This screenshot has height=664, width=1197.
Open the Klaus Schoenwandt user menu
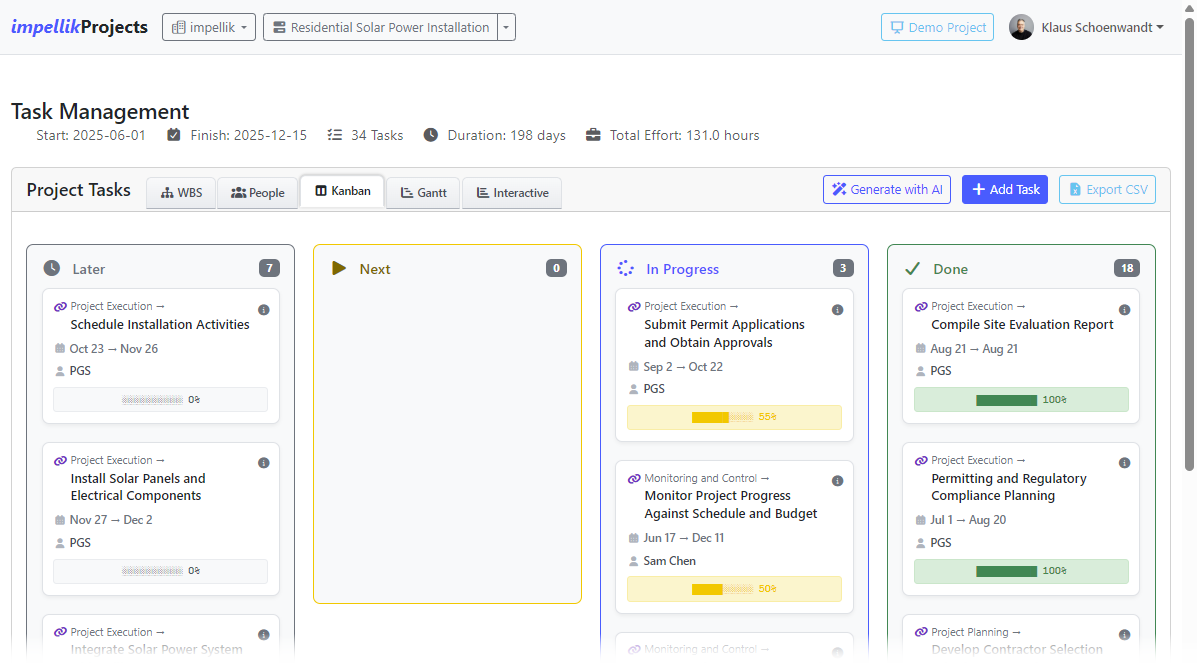tap(1102, 27)
